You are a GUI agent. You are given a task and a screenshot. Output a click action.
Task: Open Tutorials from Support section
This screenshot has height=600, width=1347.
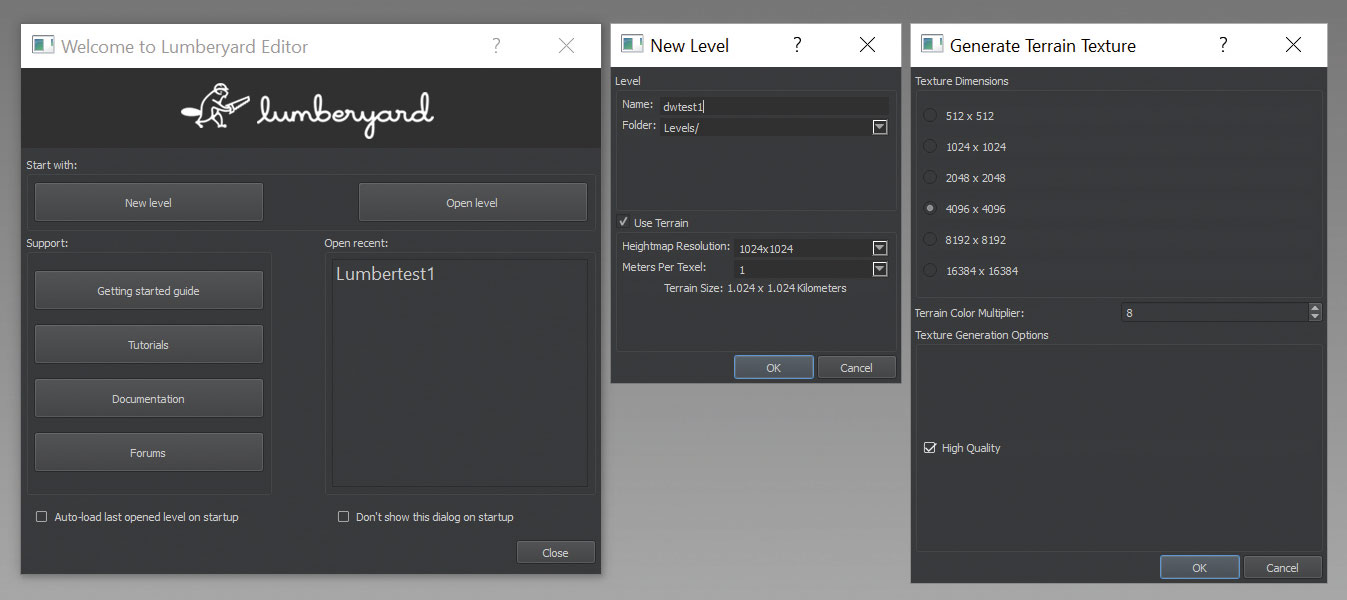pyautogui.click(x=149, y=344)
